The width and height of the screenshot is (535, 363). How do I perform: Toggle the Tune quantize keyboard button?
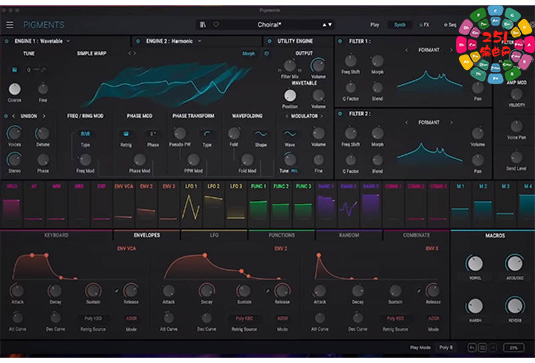click(14, 70)
